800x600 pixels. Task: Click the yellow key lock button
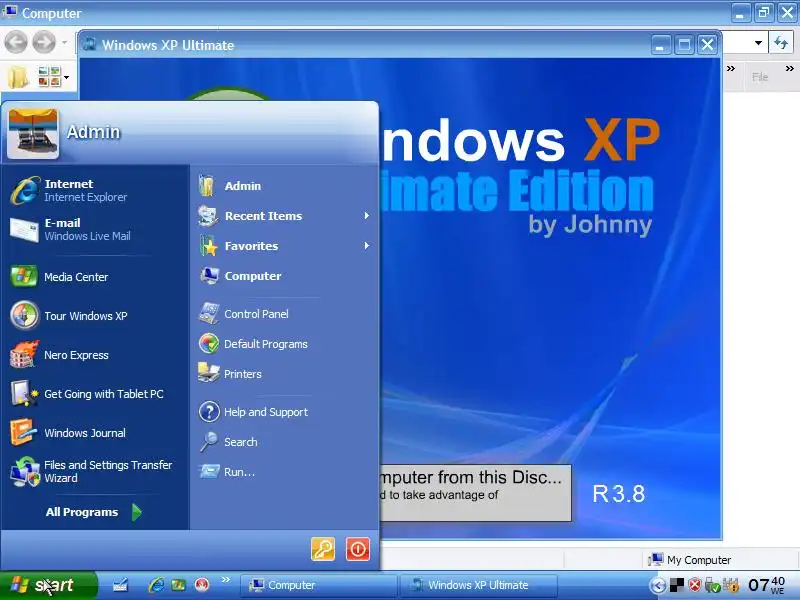(x=323, y=549)
